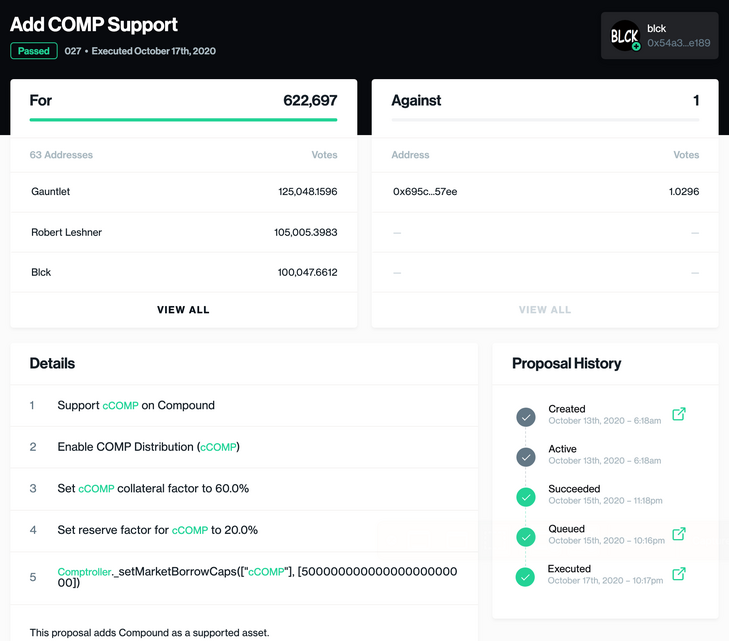This screenshot has width=729, height=641.
Task: Click the Passed status badge
Action: (x=34, y=51)
